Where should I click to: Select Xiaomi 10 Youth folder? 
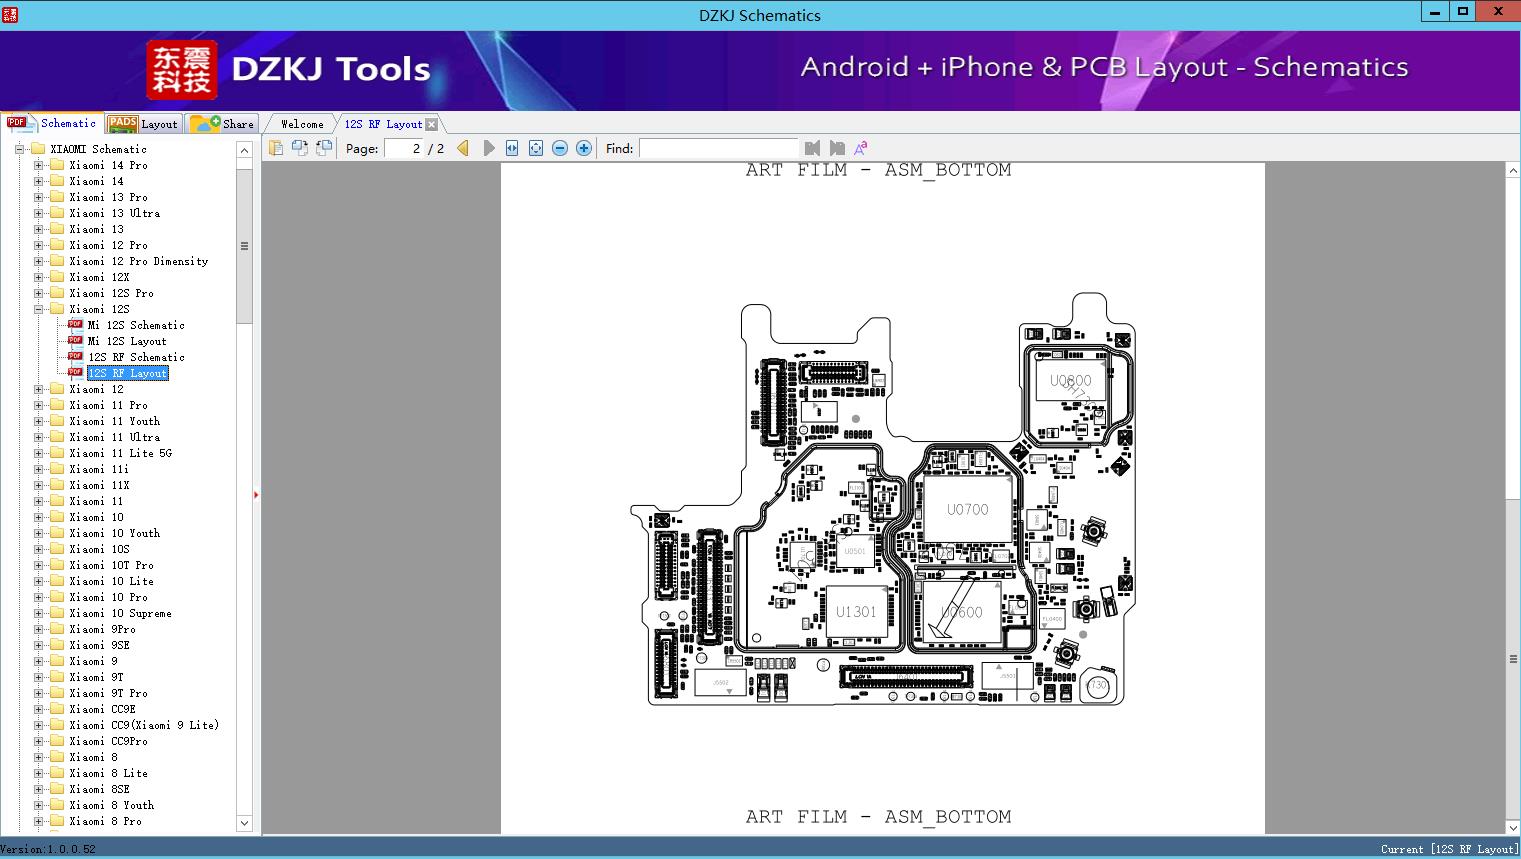click(114, 533)
